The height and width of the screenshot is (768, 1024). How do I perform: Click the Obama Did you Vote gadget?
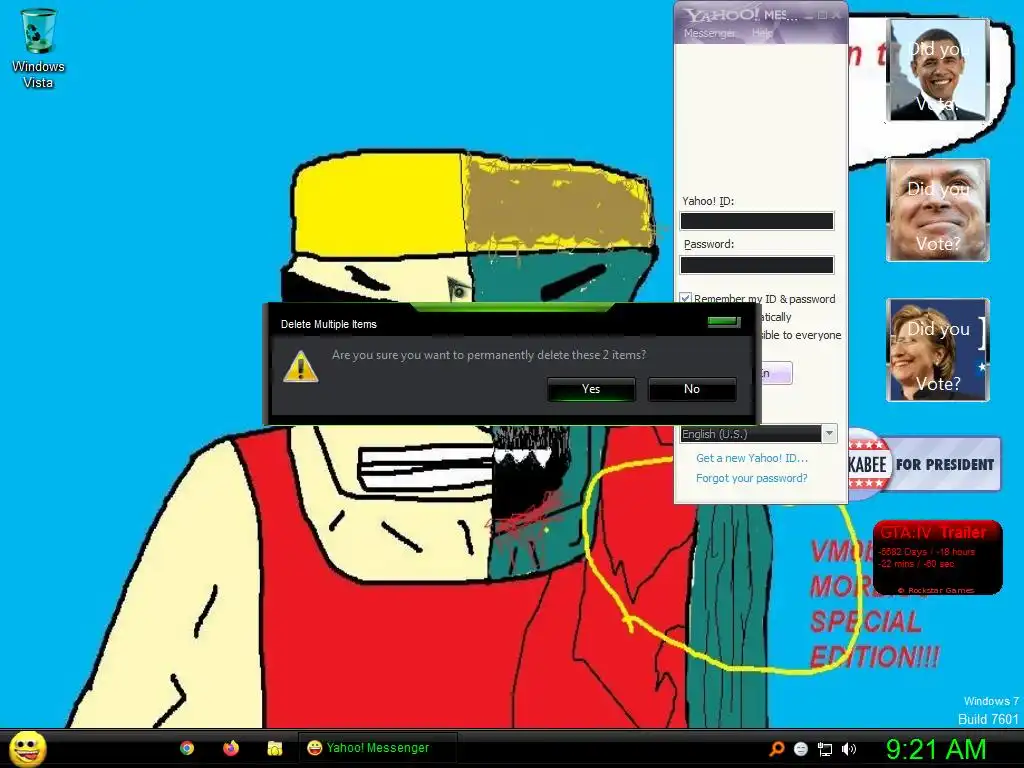pos(938,70)
